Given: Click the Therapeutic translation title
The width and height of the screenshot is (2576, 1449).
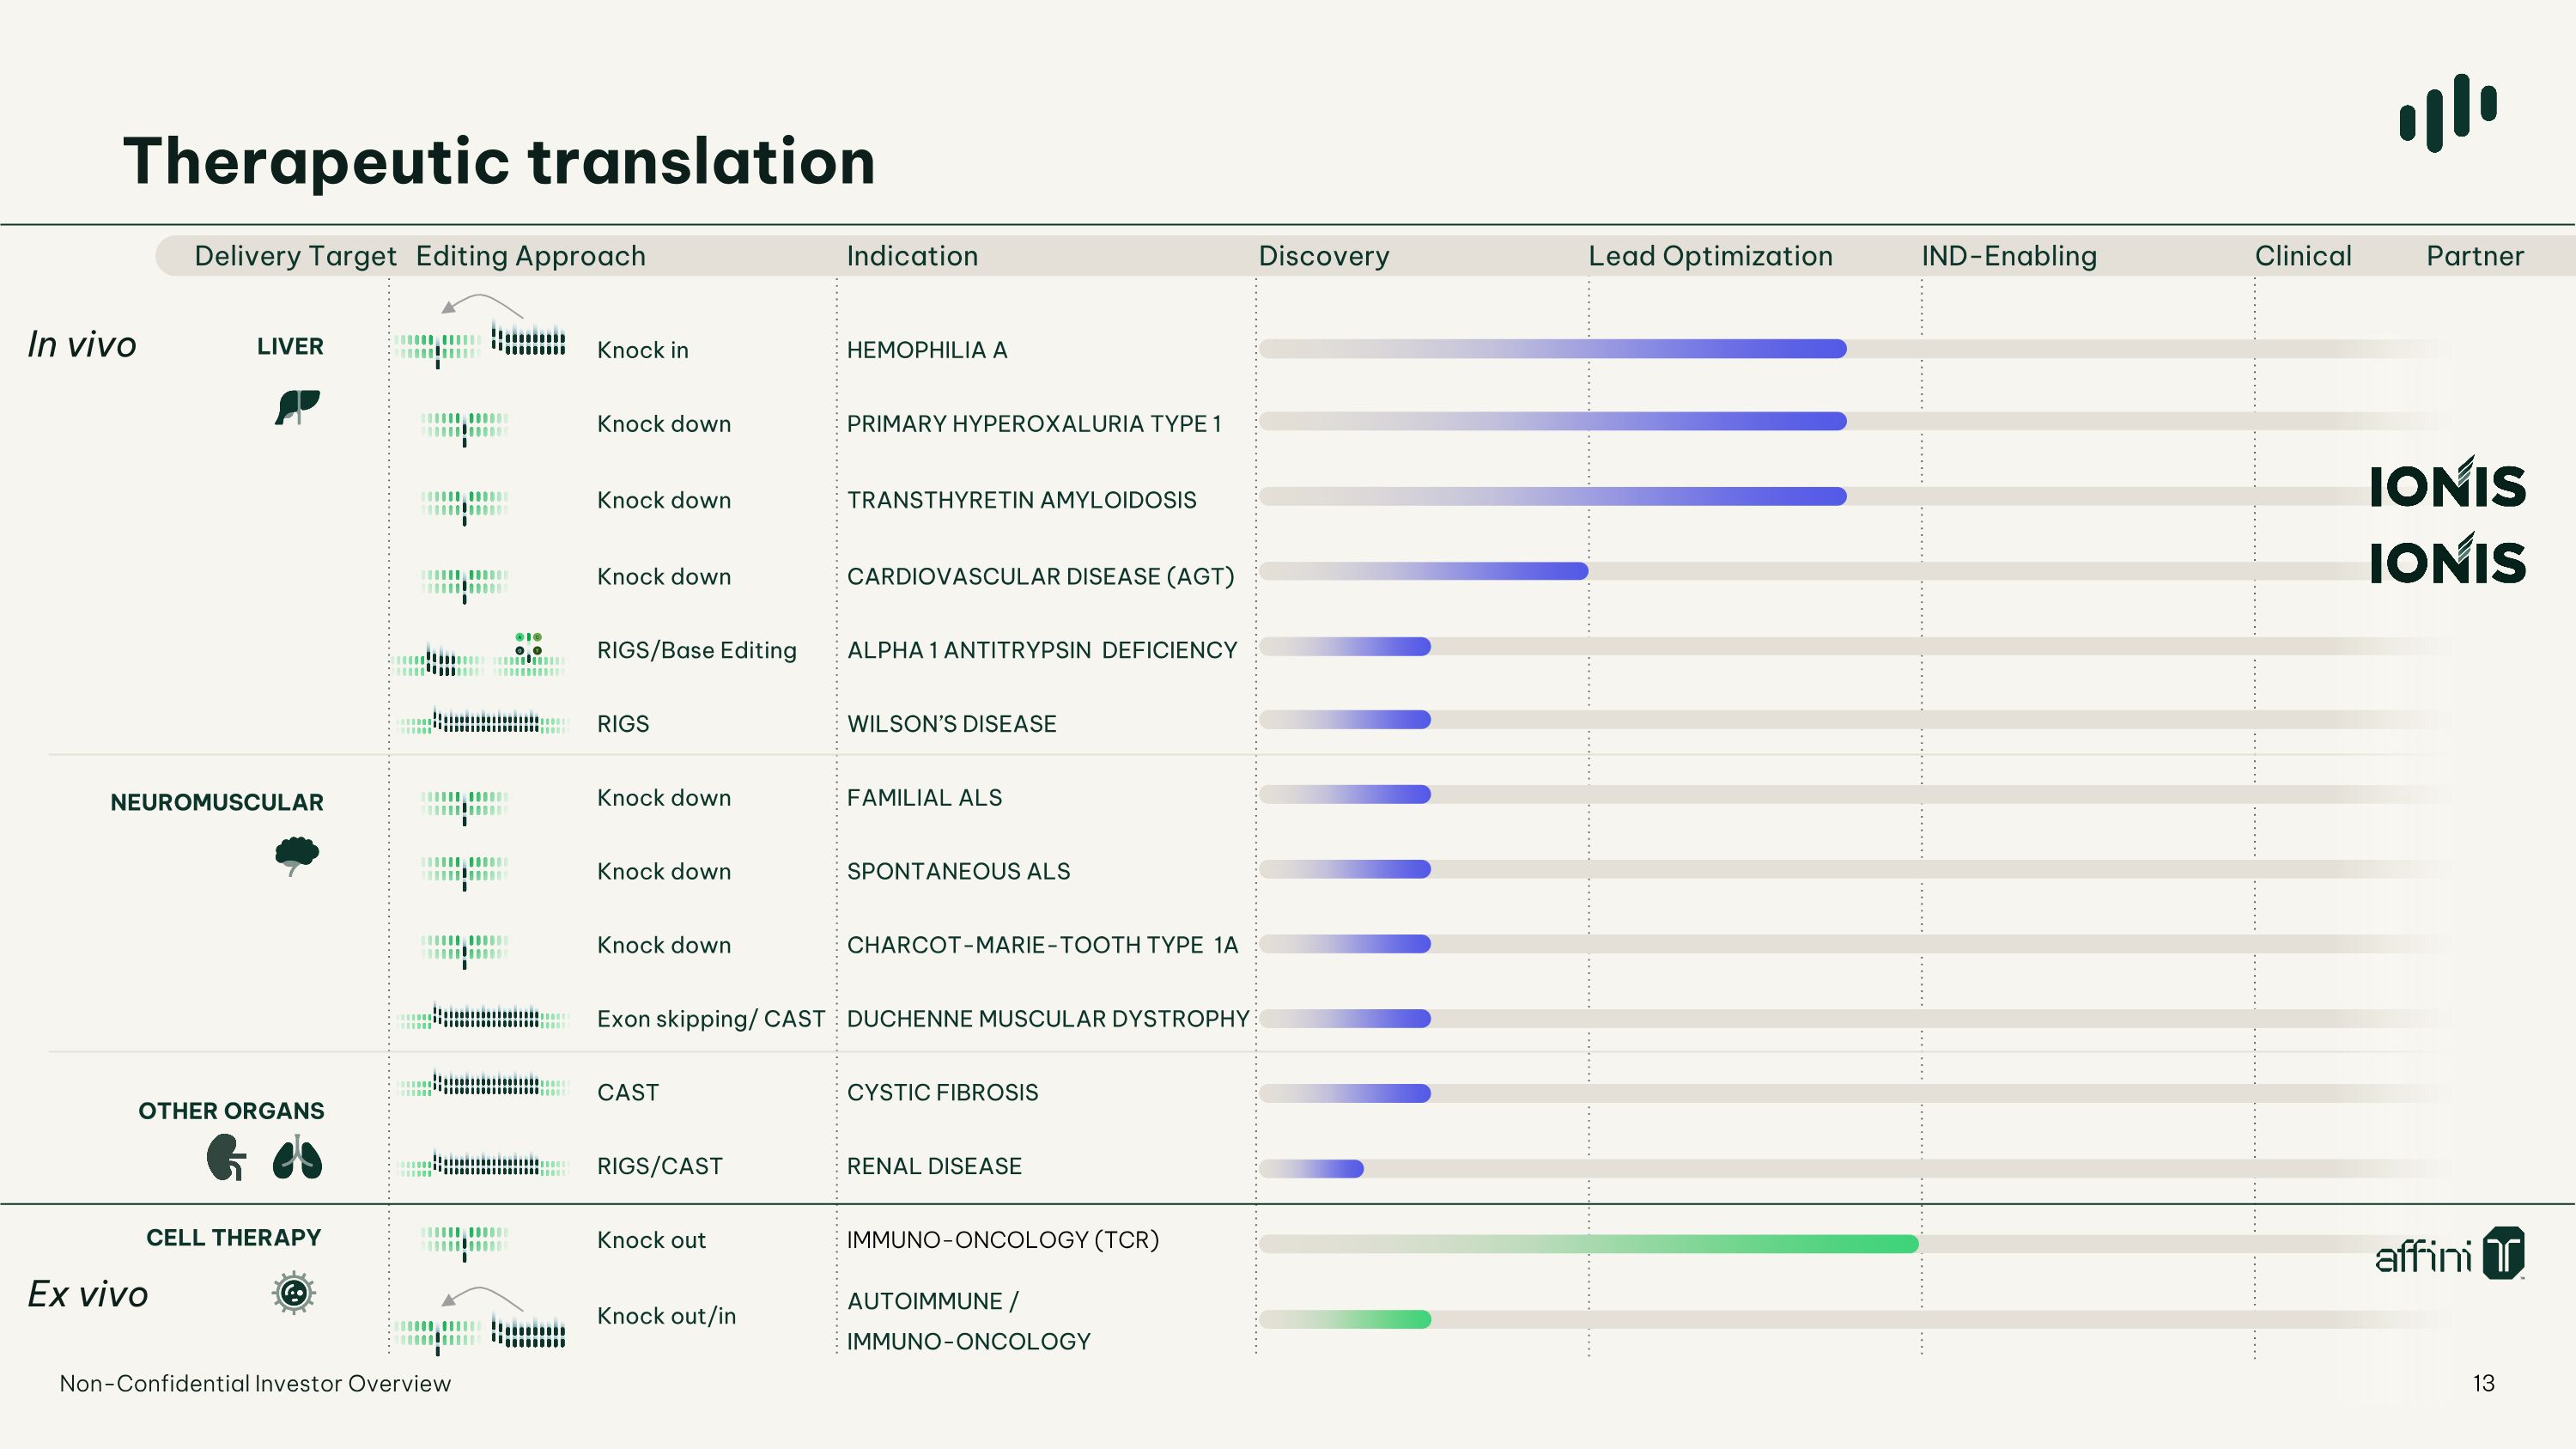Looking at the screenshot, I should (x=499, y=162).
